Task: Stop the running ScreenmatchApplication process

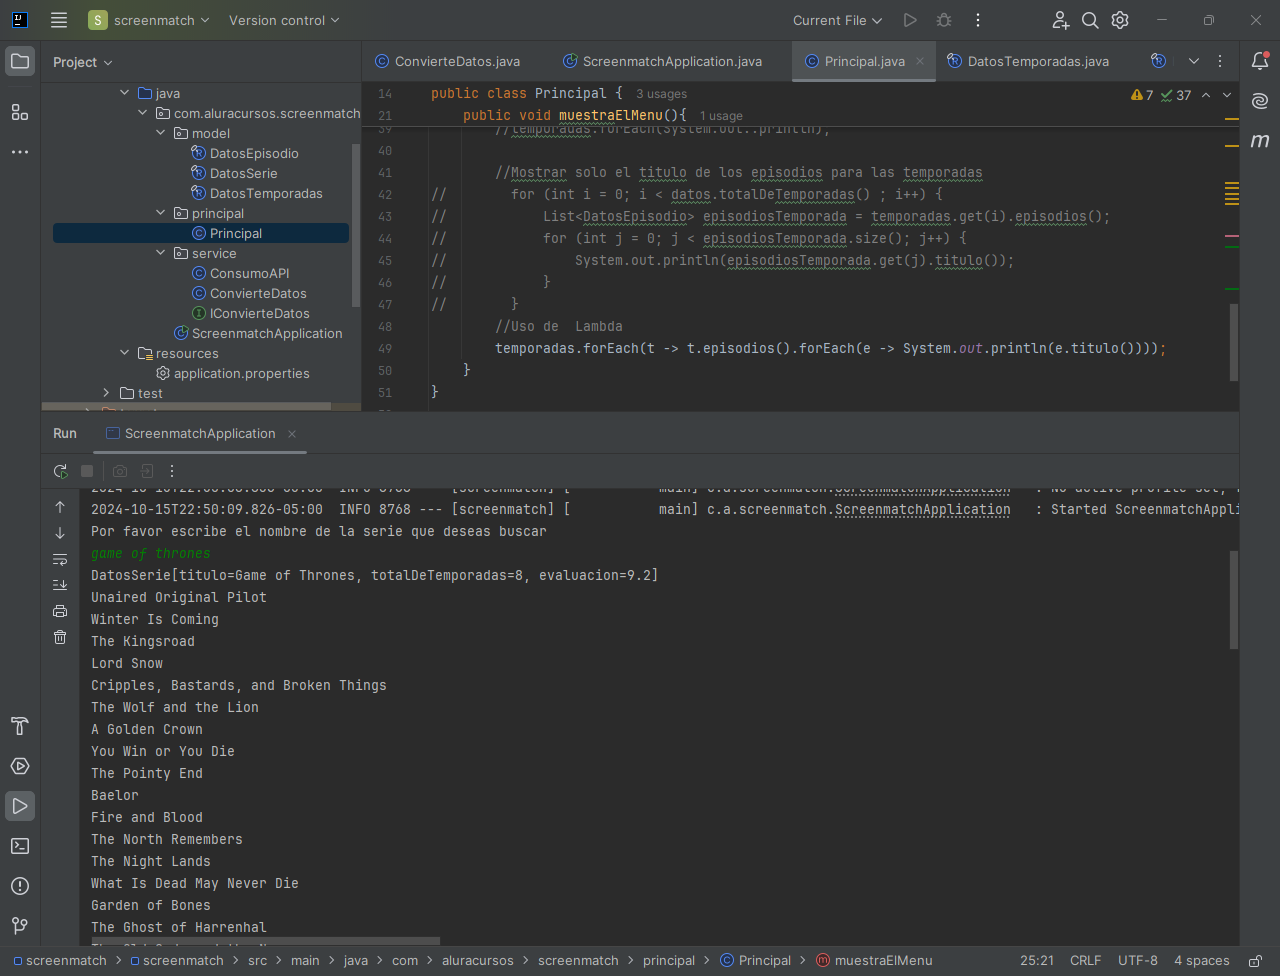Action: (x=87, y=471)
